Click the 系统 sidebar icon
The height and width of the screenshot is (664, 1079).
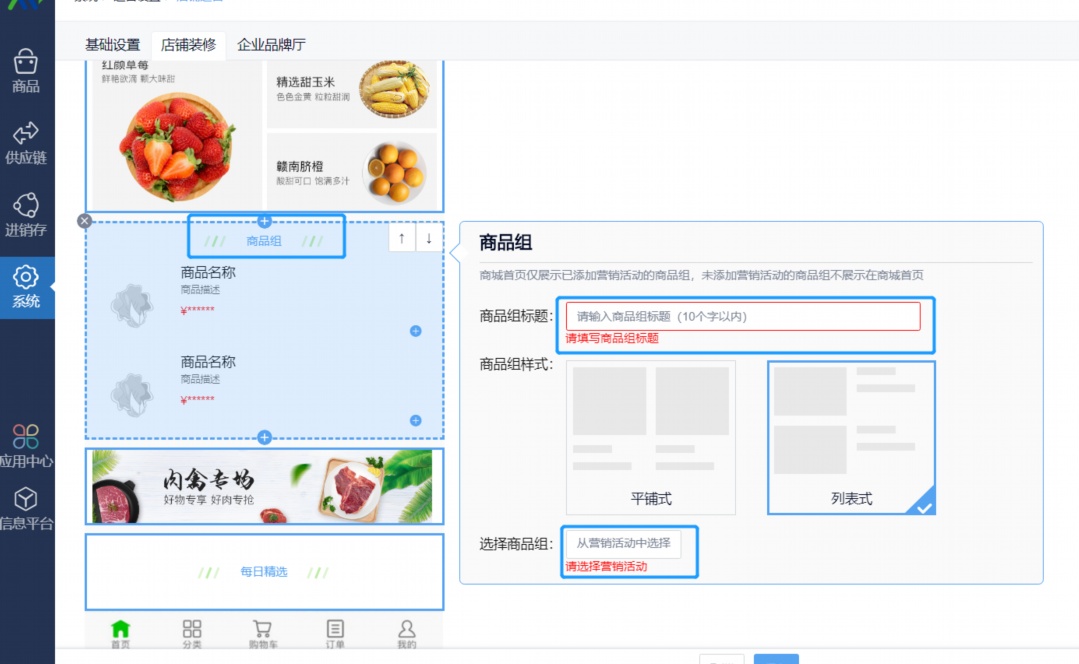(26, 282)
